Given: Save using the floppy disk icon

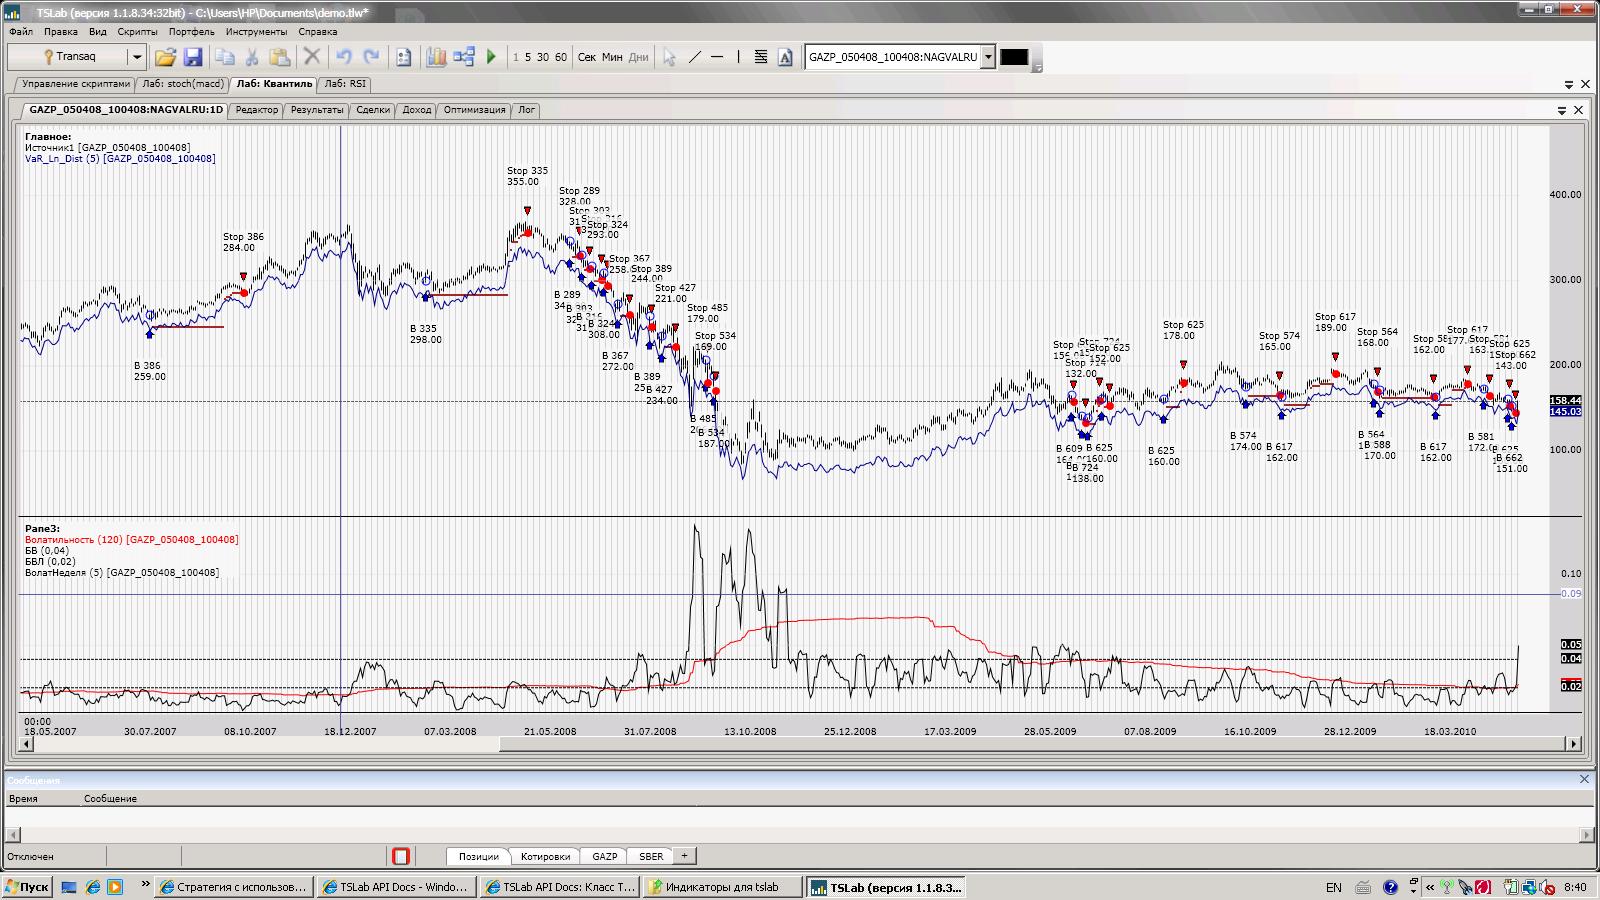Looking at the screenshot, I should (x=193, y=57).
